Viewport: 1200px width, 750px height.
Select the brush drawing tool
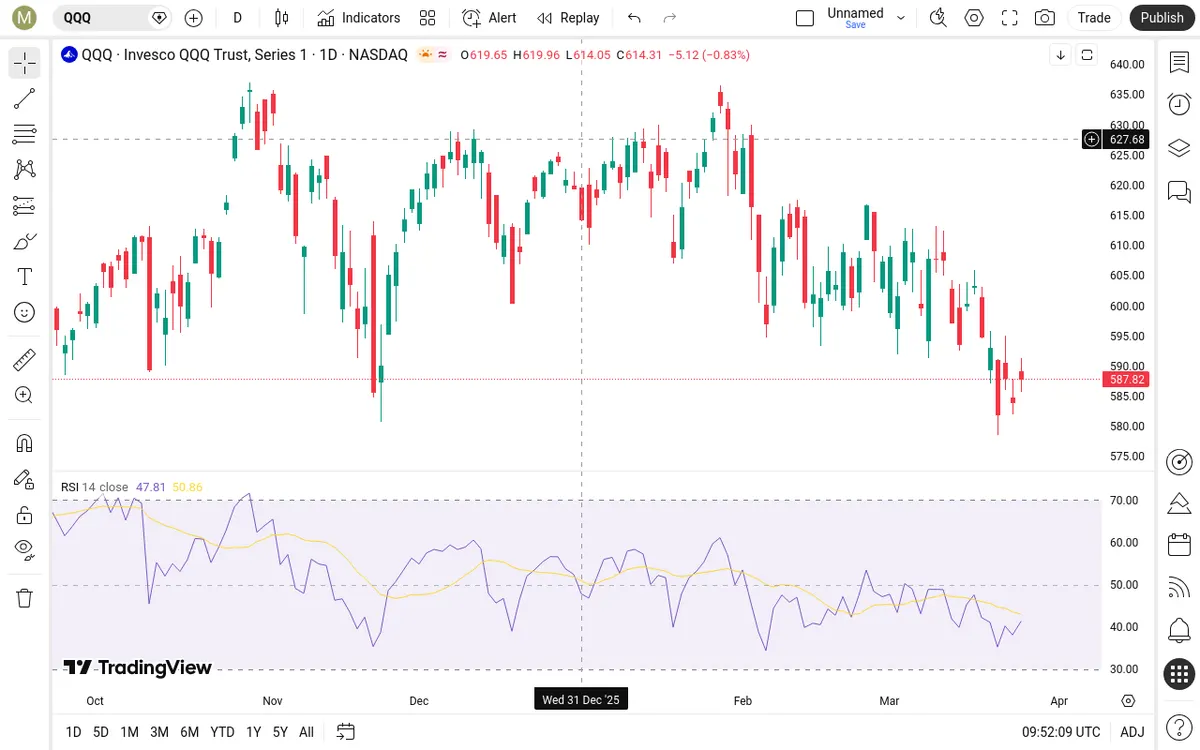[25, 241]
